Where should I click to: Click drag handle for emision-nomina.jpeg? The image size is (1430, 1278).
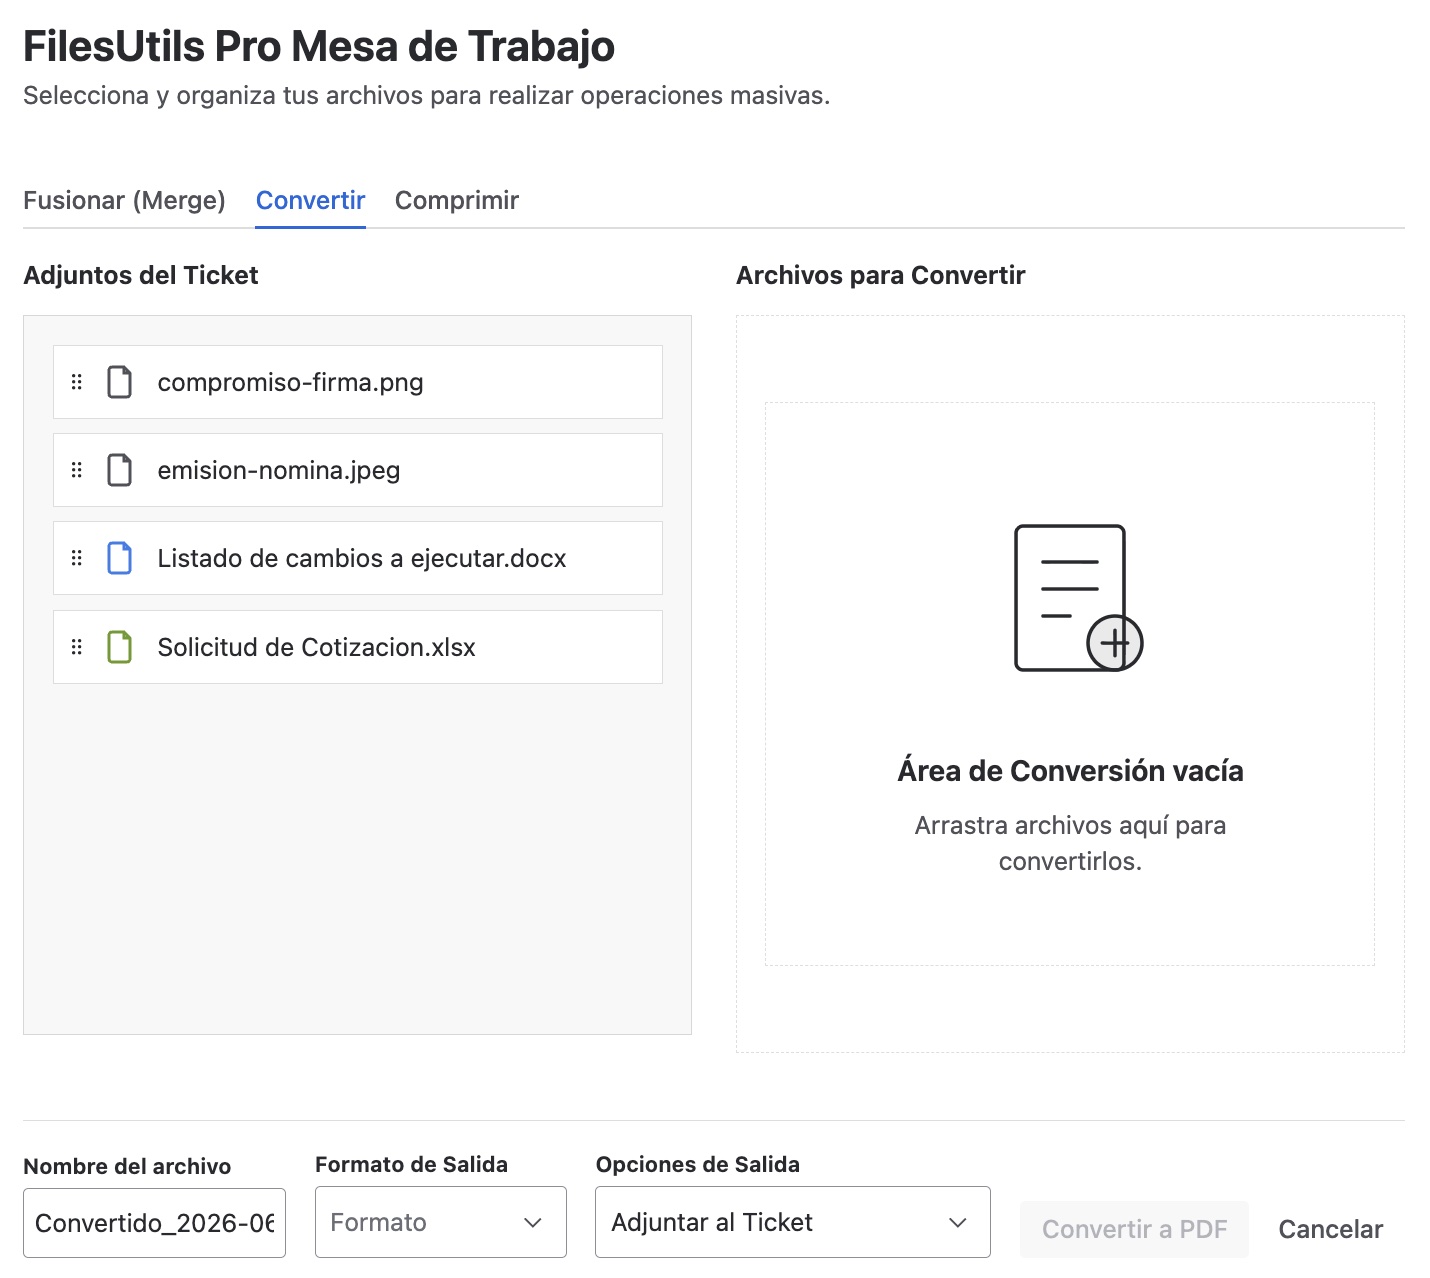click(77, 470)
